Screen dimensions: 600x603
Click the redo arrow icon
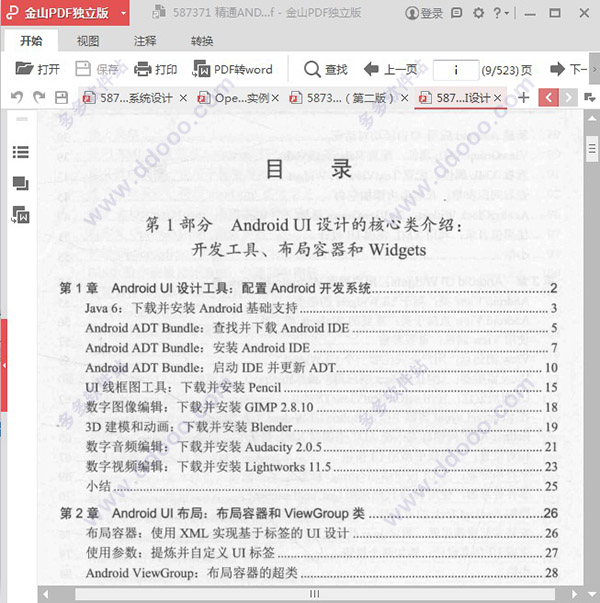(39, 98)
